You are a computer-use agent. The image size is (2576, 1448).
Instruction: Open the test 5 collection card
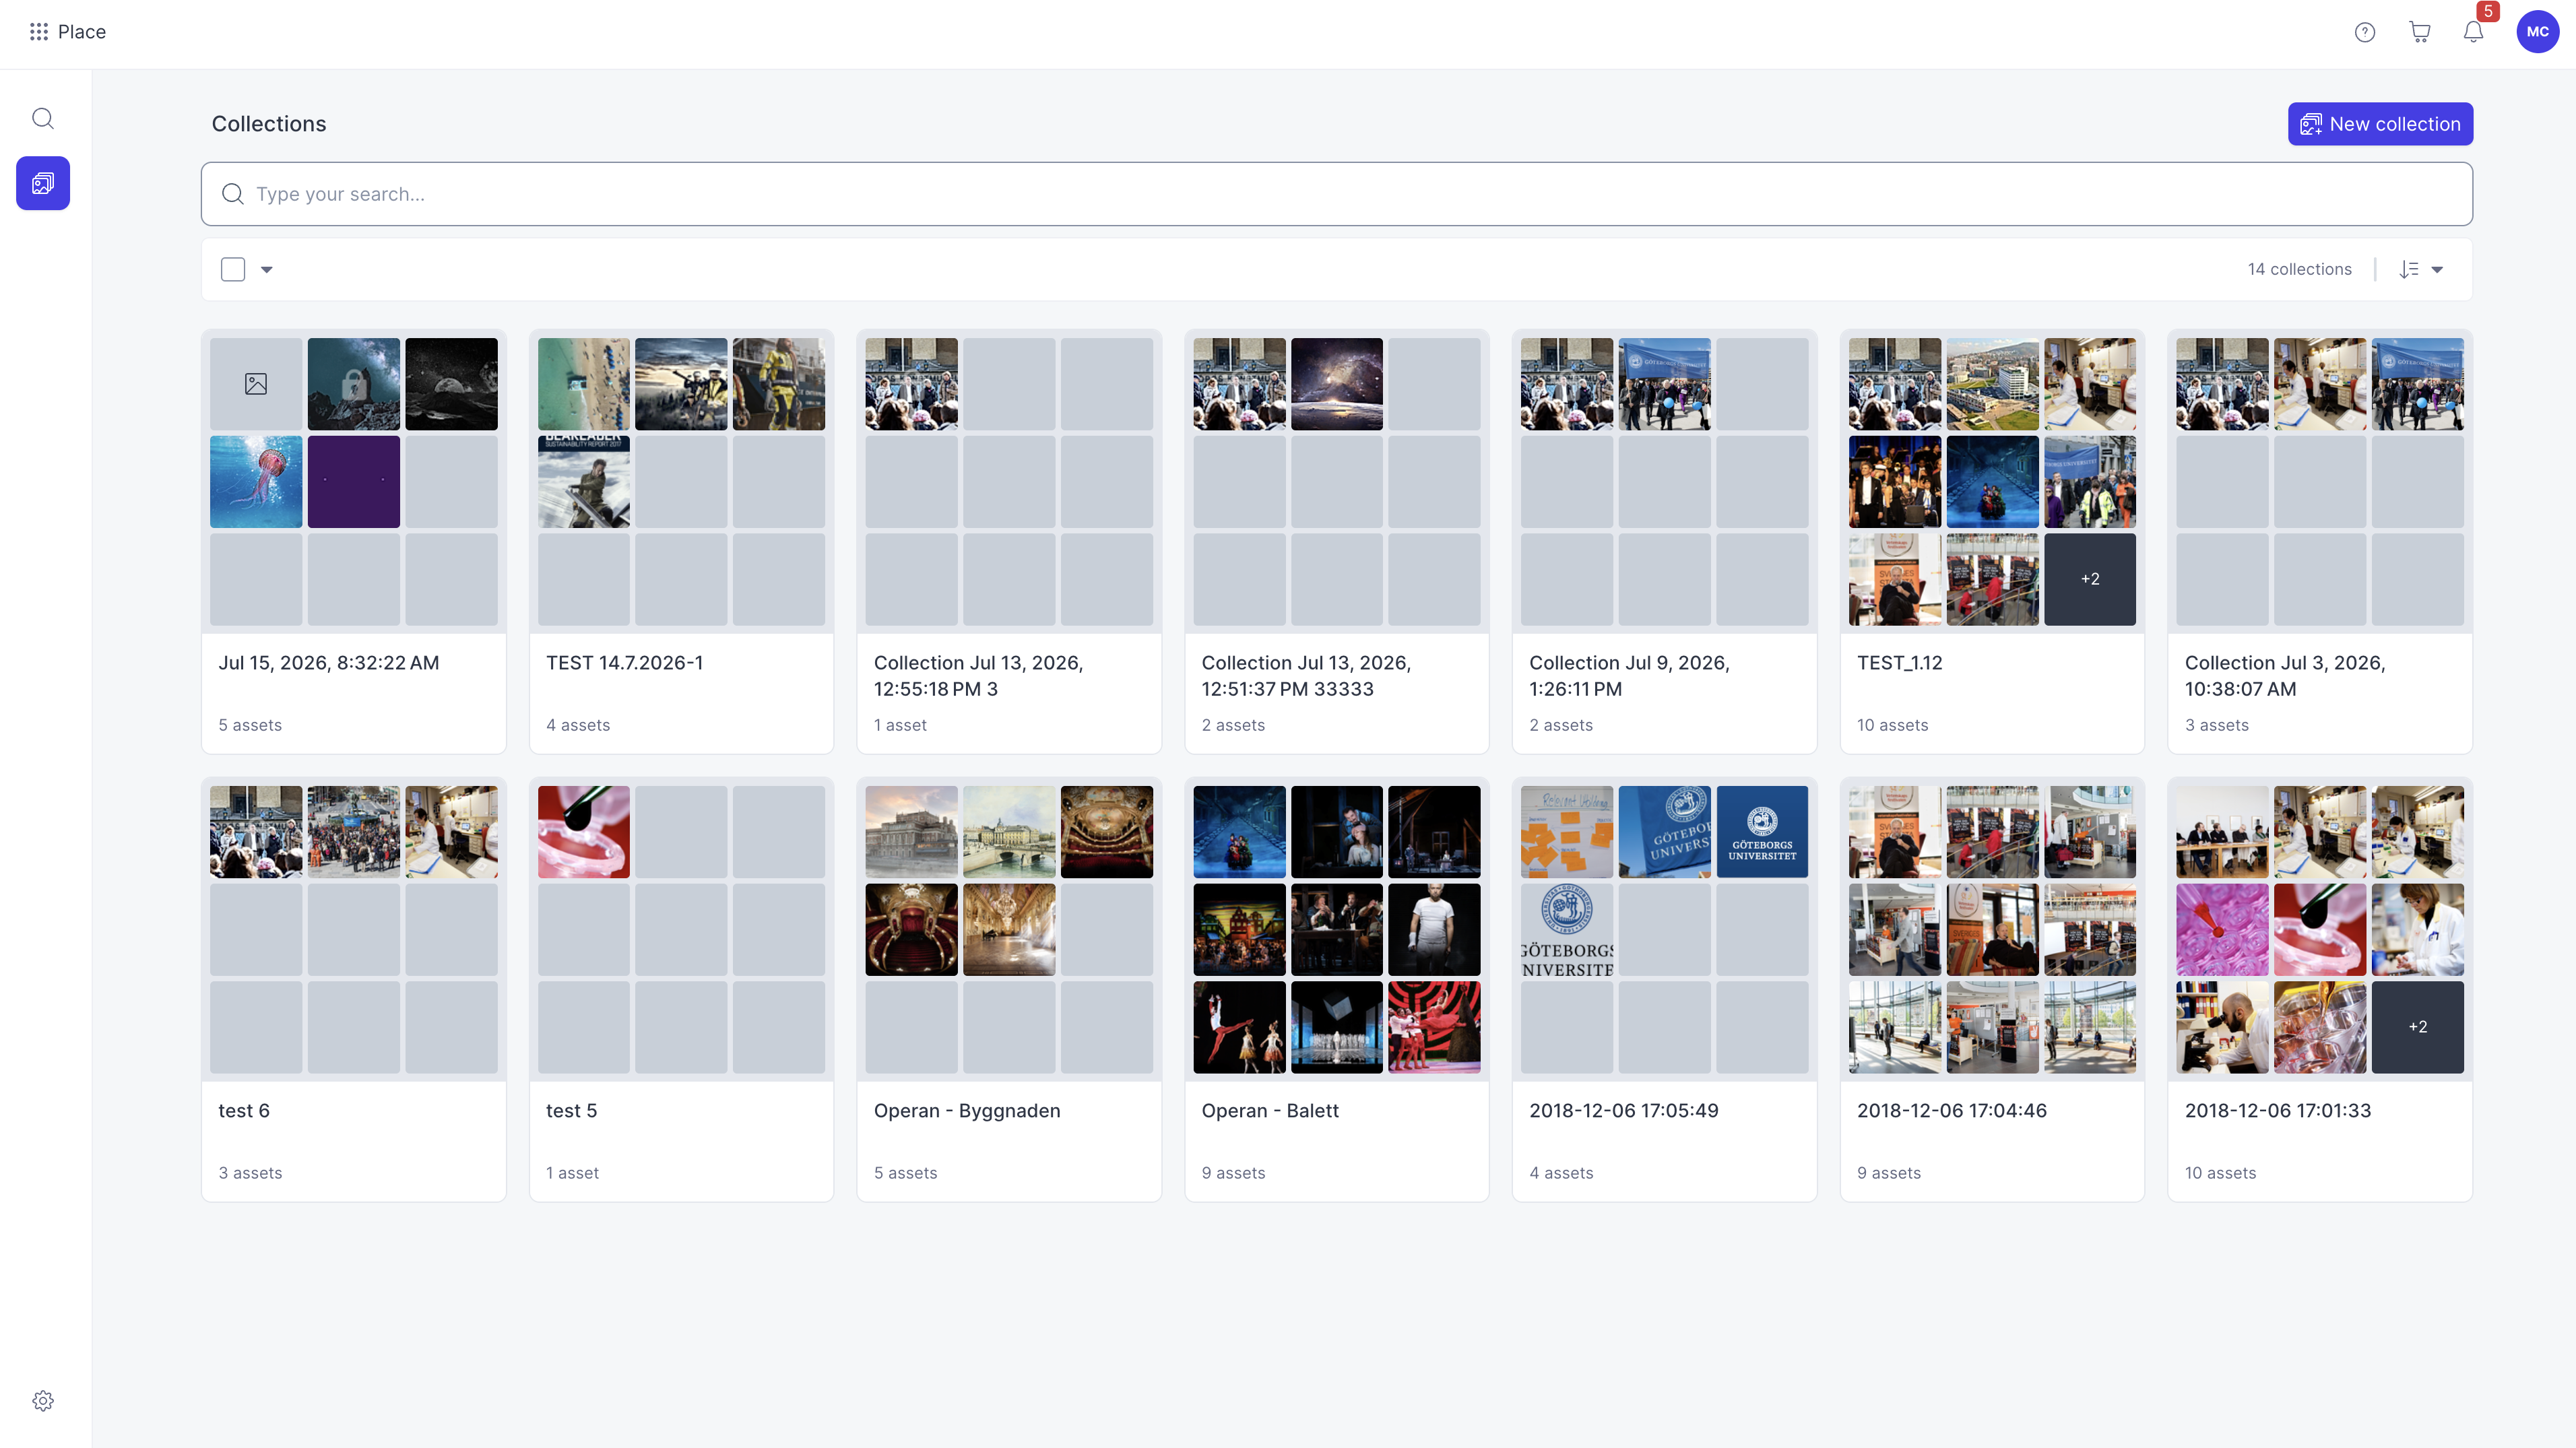coord(681,989)
